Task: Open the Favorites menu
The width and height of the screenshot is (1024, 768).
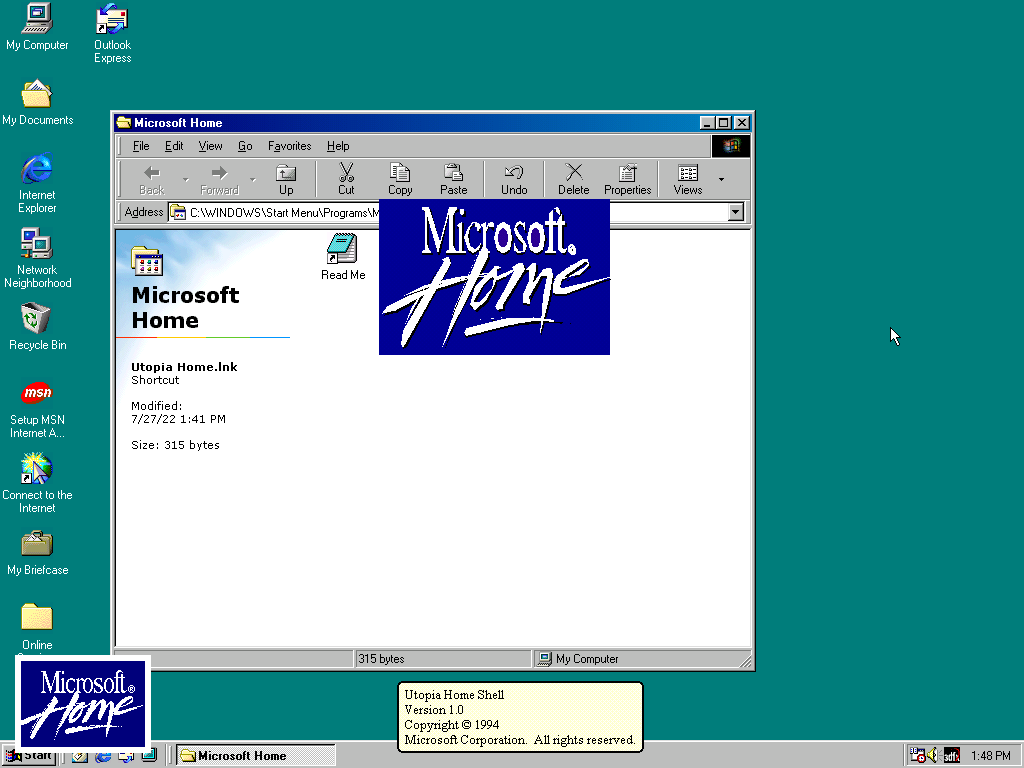Action: pyautogui.click(x=289, y=146)
